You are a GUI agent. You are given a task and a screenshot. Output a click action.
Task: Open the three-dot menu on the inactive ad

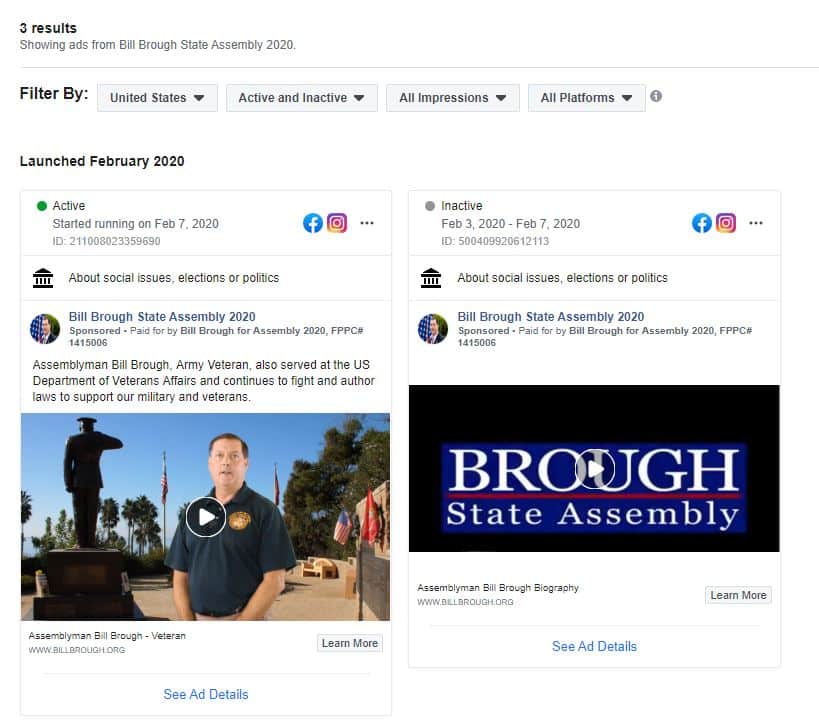(756, 223)
